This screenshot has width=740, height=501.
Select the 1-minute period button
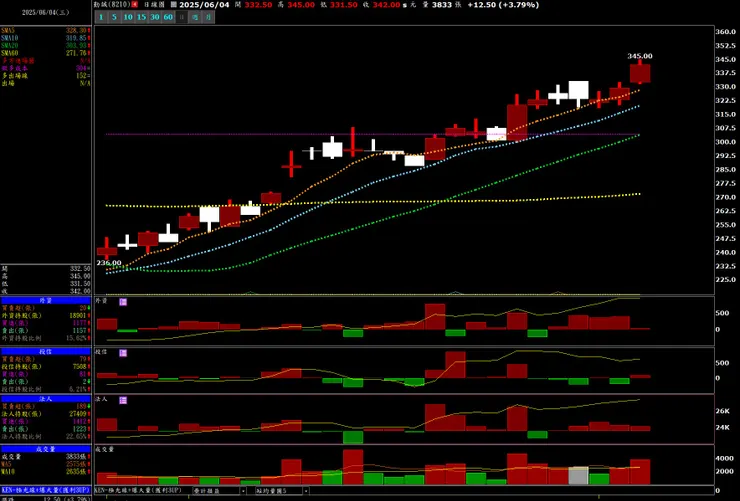pyautogui.click(x=101, y=17)
